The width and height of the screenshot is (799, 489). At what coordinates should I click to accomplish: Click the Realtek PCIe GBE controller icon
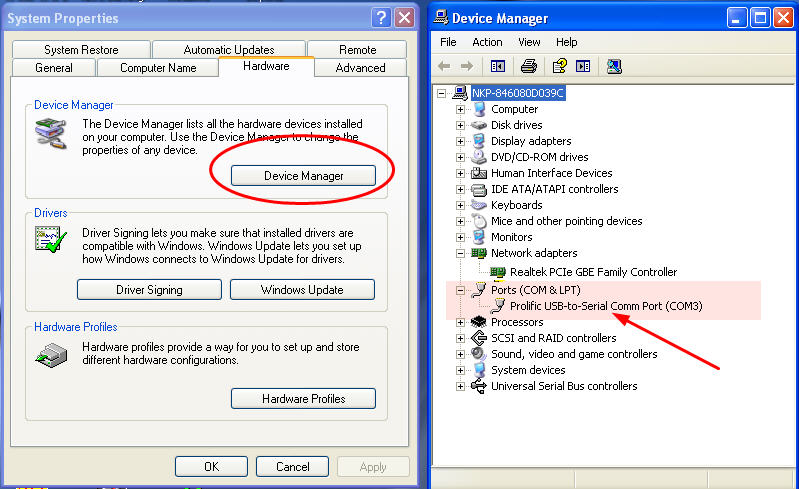click(x=497, y=272)
